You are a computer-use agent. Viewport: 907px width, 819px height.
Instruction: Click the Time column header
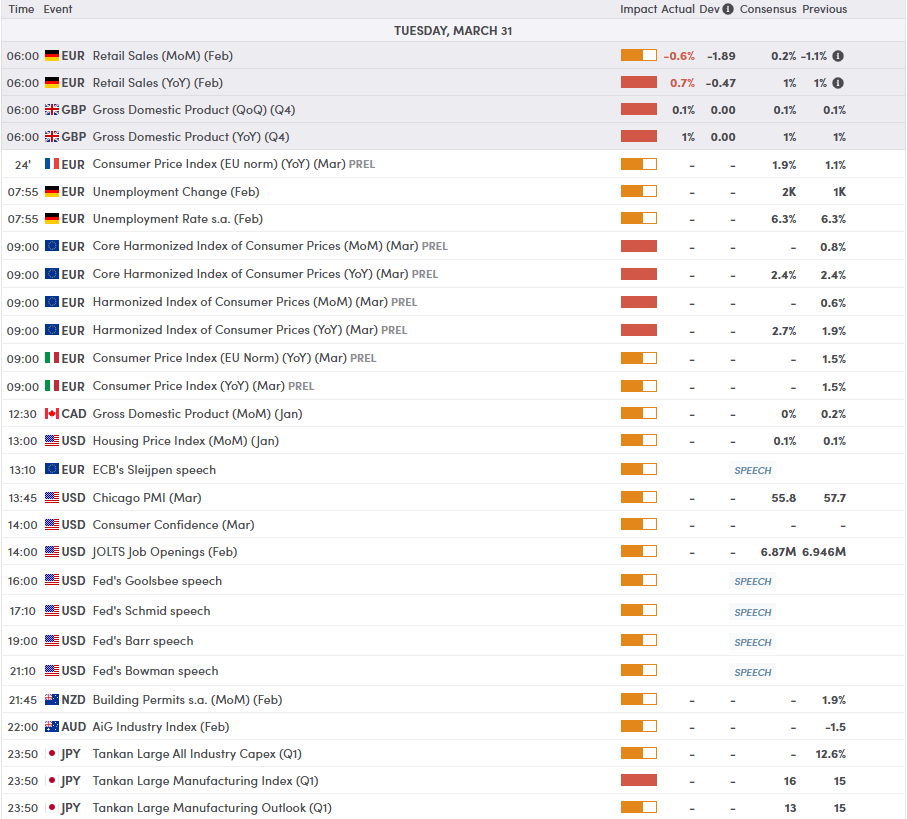(x=21, y=9)
